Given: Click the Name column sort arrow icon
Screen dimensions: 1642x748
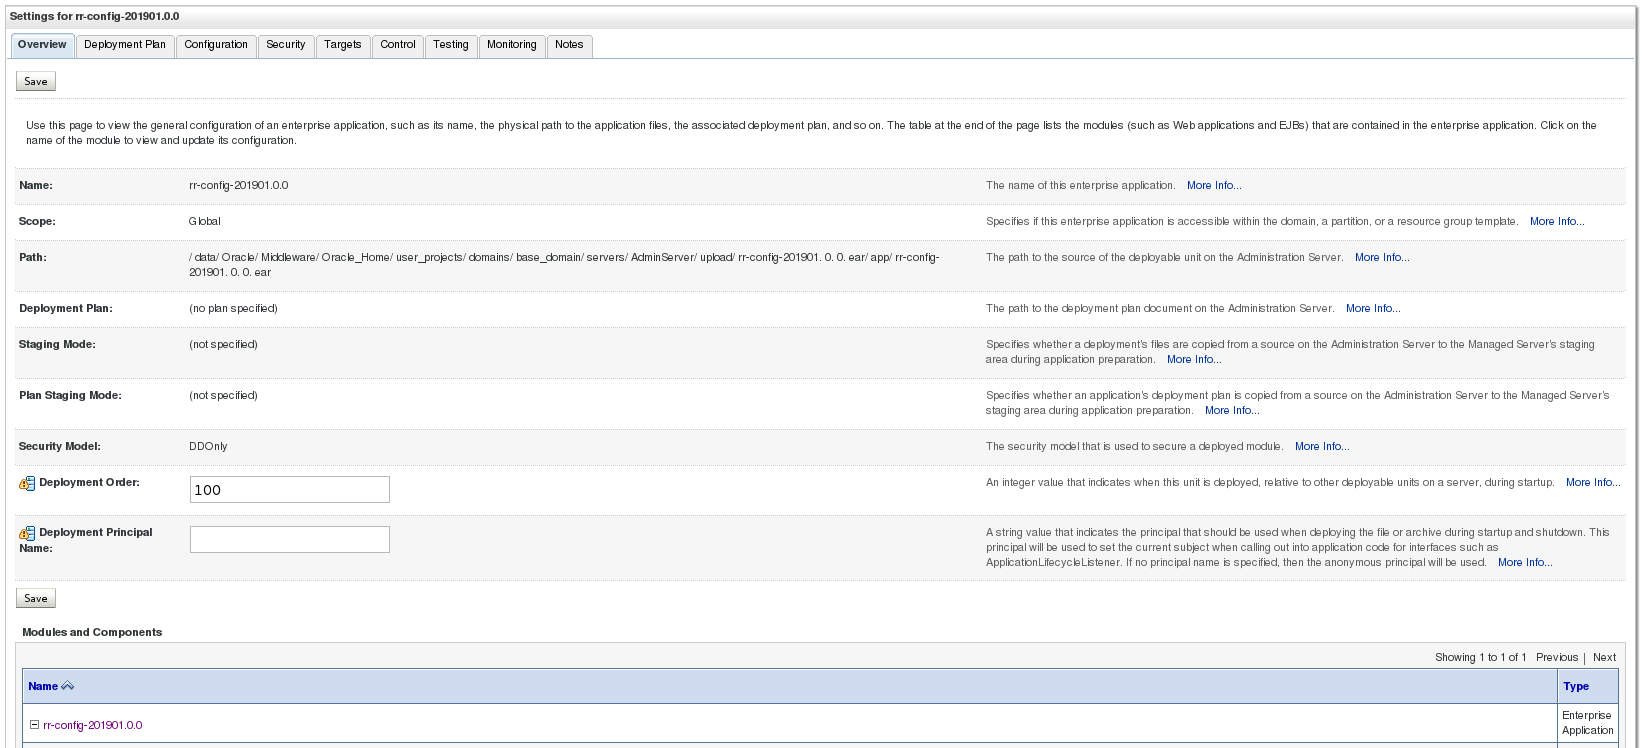Looking at the screenshot, I should (x=68, y=686).
